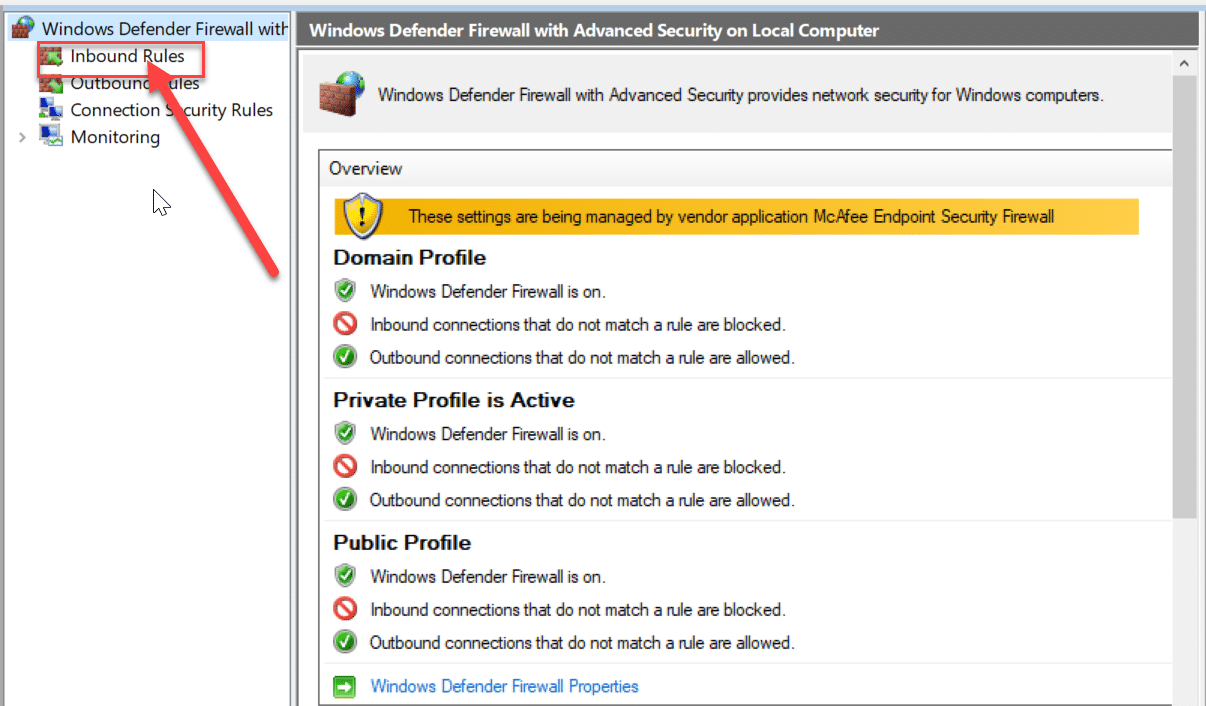Viewport: 1206px width, 706px height.
Task: Click the Domain Profile green firewall-on shield
Action: (x=345, y=292)
